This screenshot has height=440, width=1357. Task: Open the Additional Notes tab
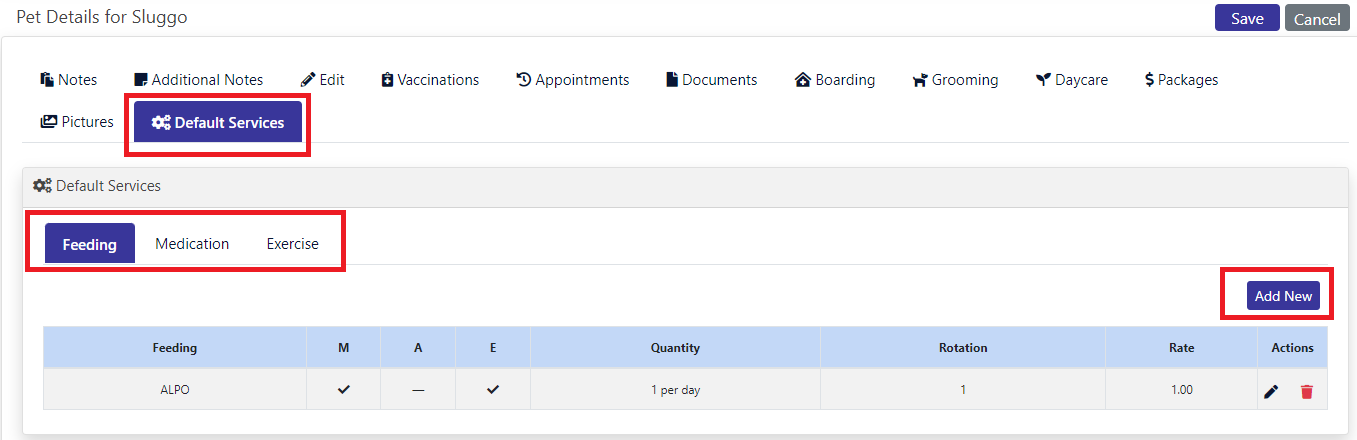point(198,80)
